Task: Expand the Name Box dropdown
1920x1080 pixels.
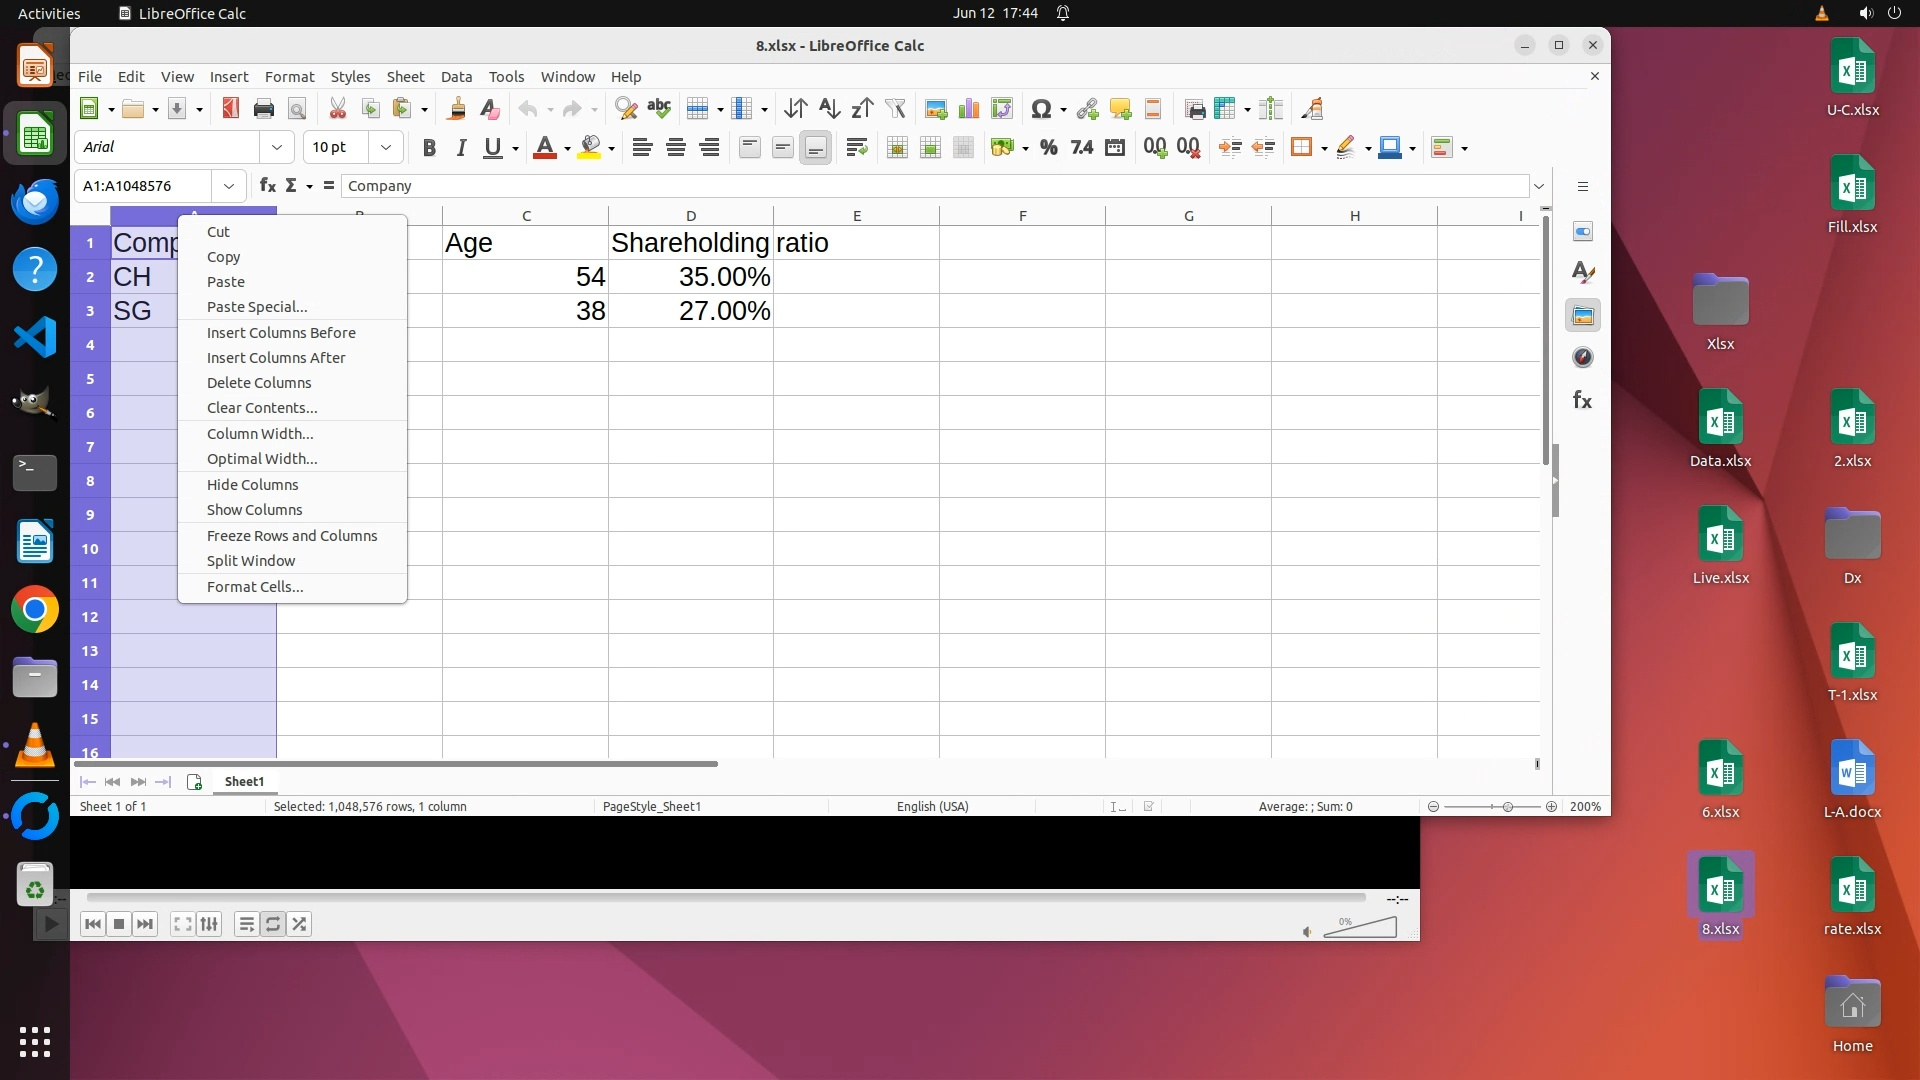Action: point(229,186)
